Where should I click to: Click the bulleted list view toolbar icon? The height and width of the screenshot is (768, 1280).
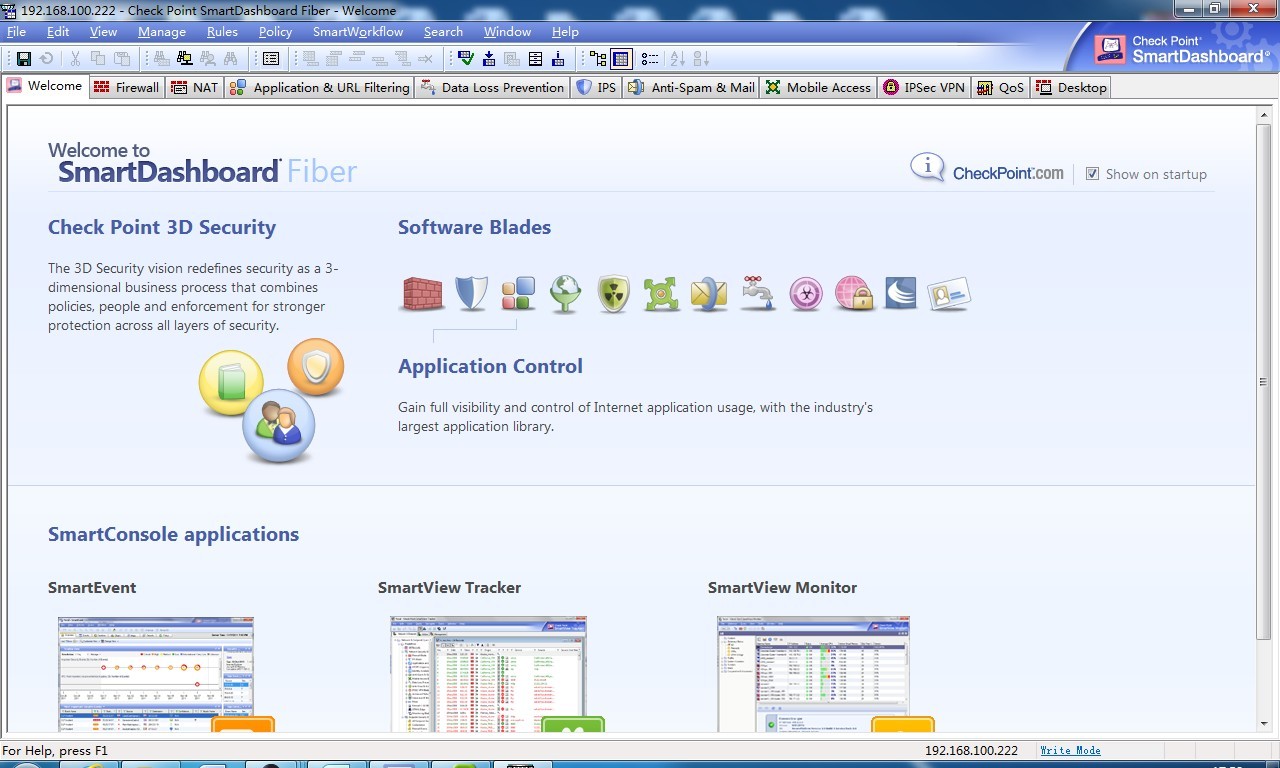[x=650, y=59]
